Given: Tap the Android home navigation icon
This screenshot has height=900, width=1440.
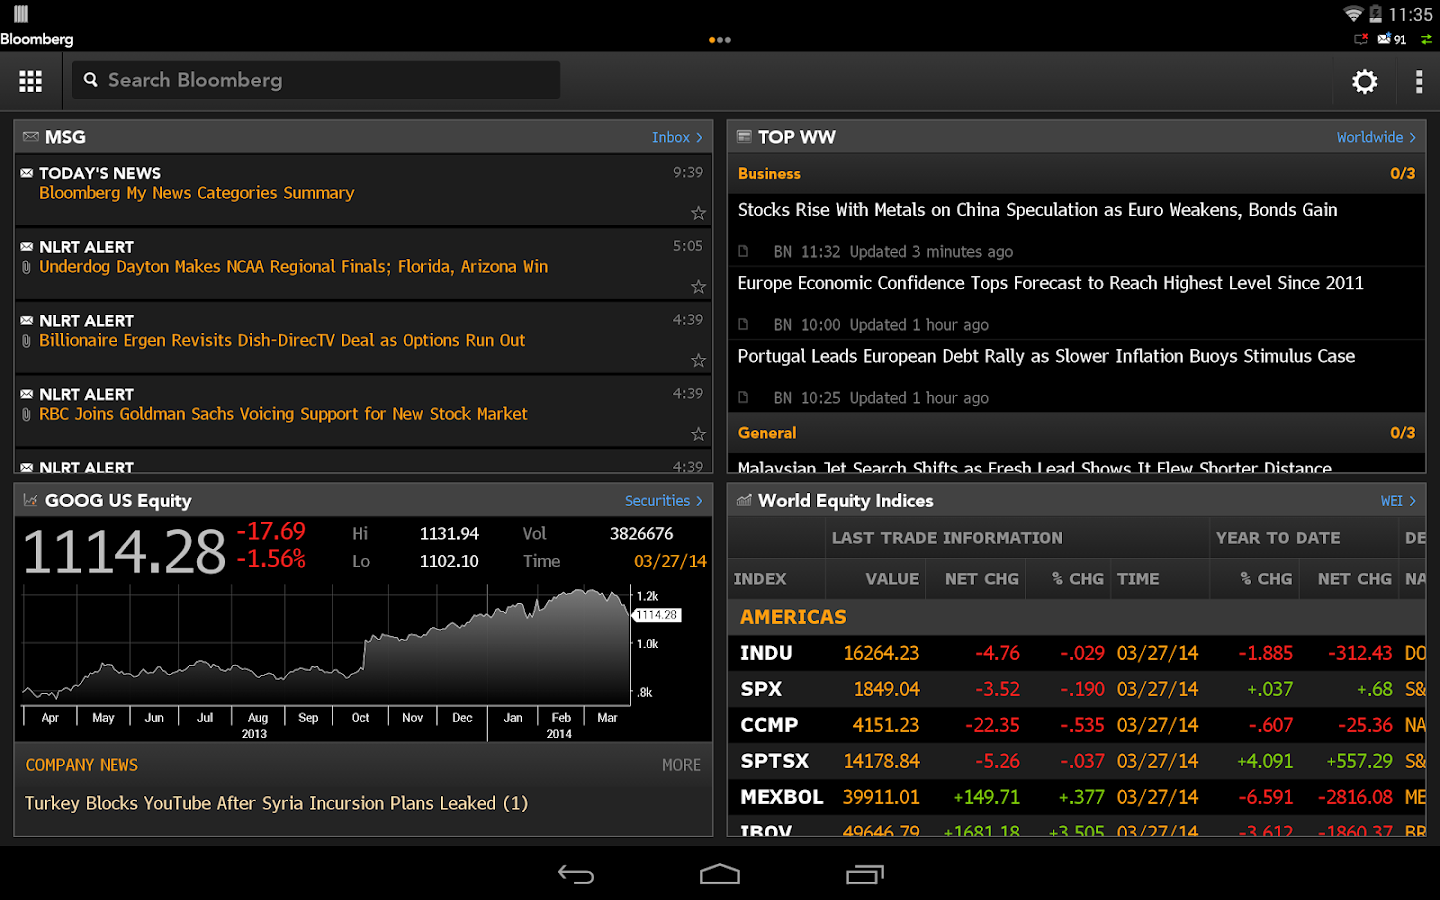Looking at the screenshot, I should (x=720, y=875).
